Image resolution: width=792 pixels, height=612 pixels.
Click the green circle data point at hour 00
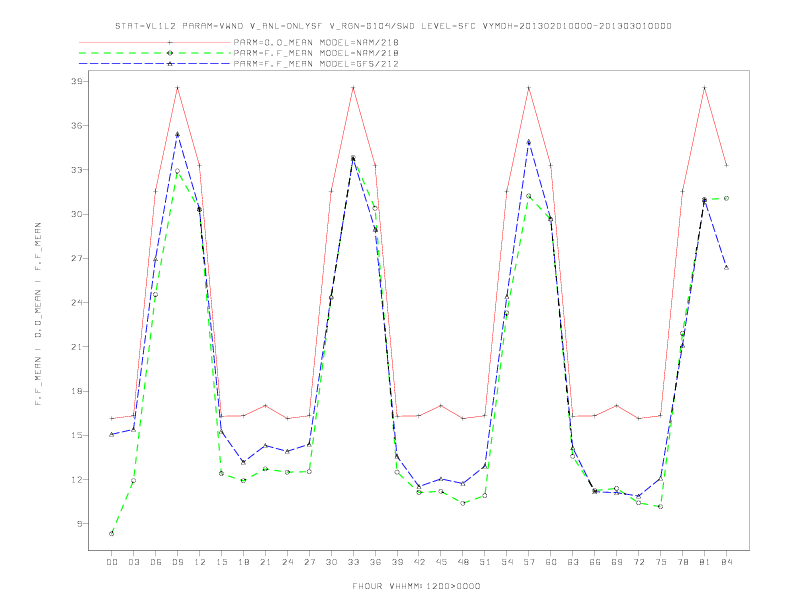(x=112, y=534)
